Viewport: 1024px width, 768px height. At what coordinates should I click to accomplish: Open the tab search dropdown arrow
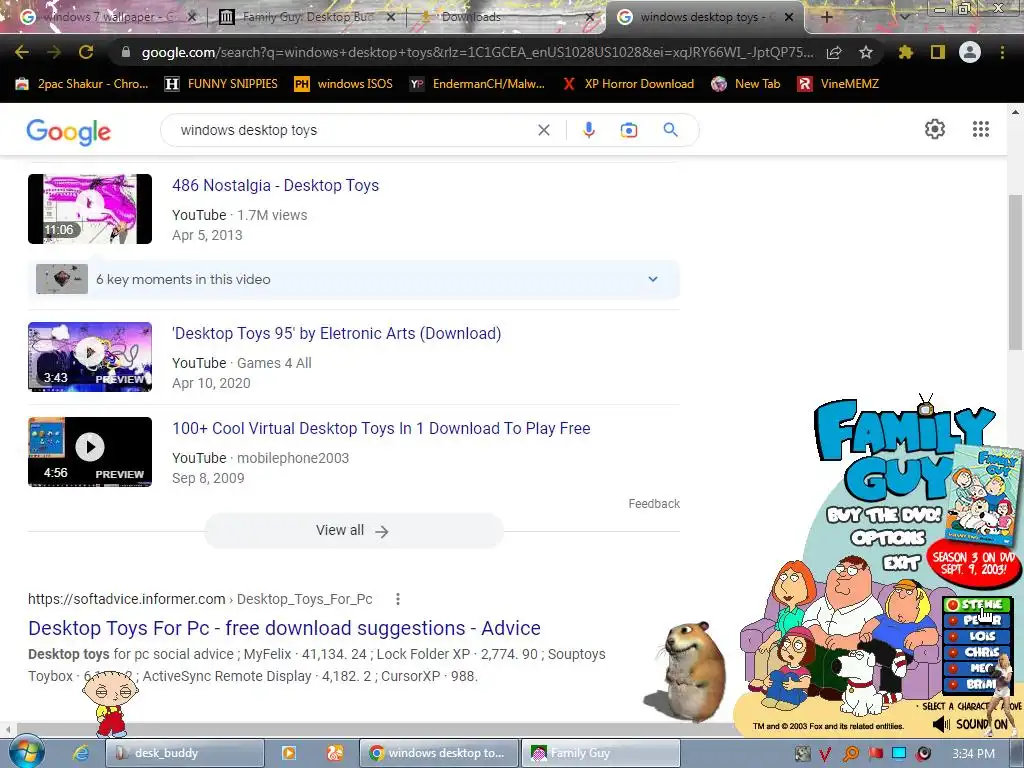point(904,16)
